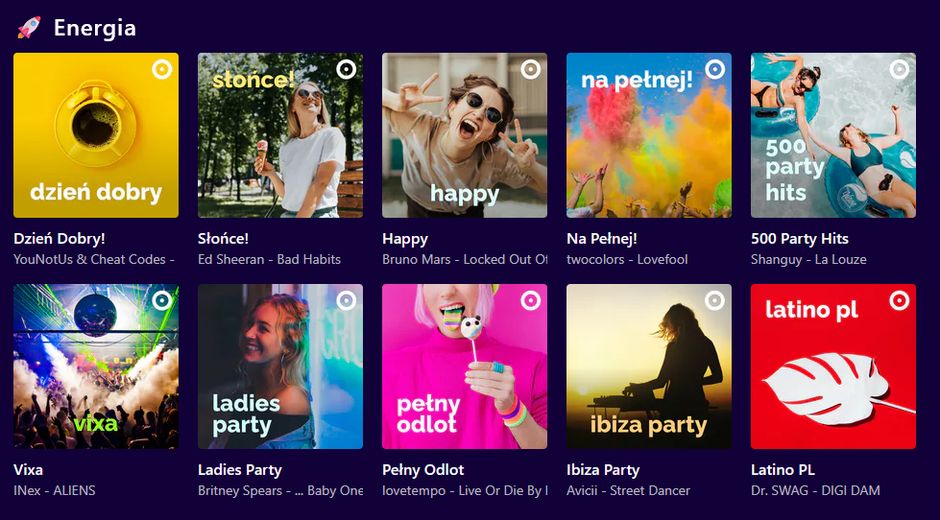Image resolution: width=940 pixels, height=520 pixels.
Task: Click the radio icon on Vixa tile
Action: [162, 300]
